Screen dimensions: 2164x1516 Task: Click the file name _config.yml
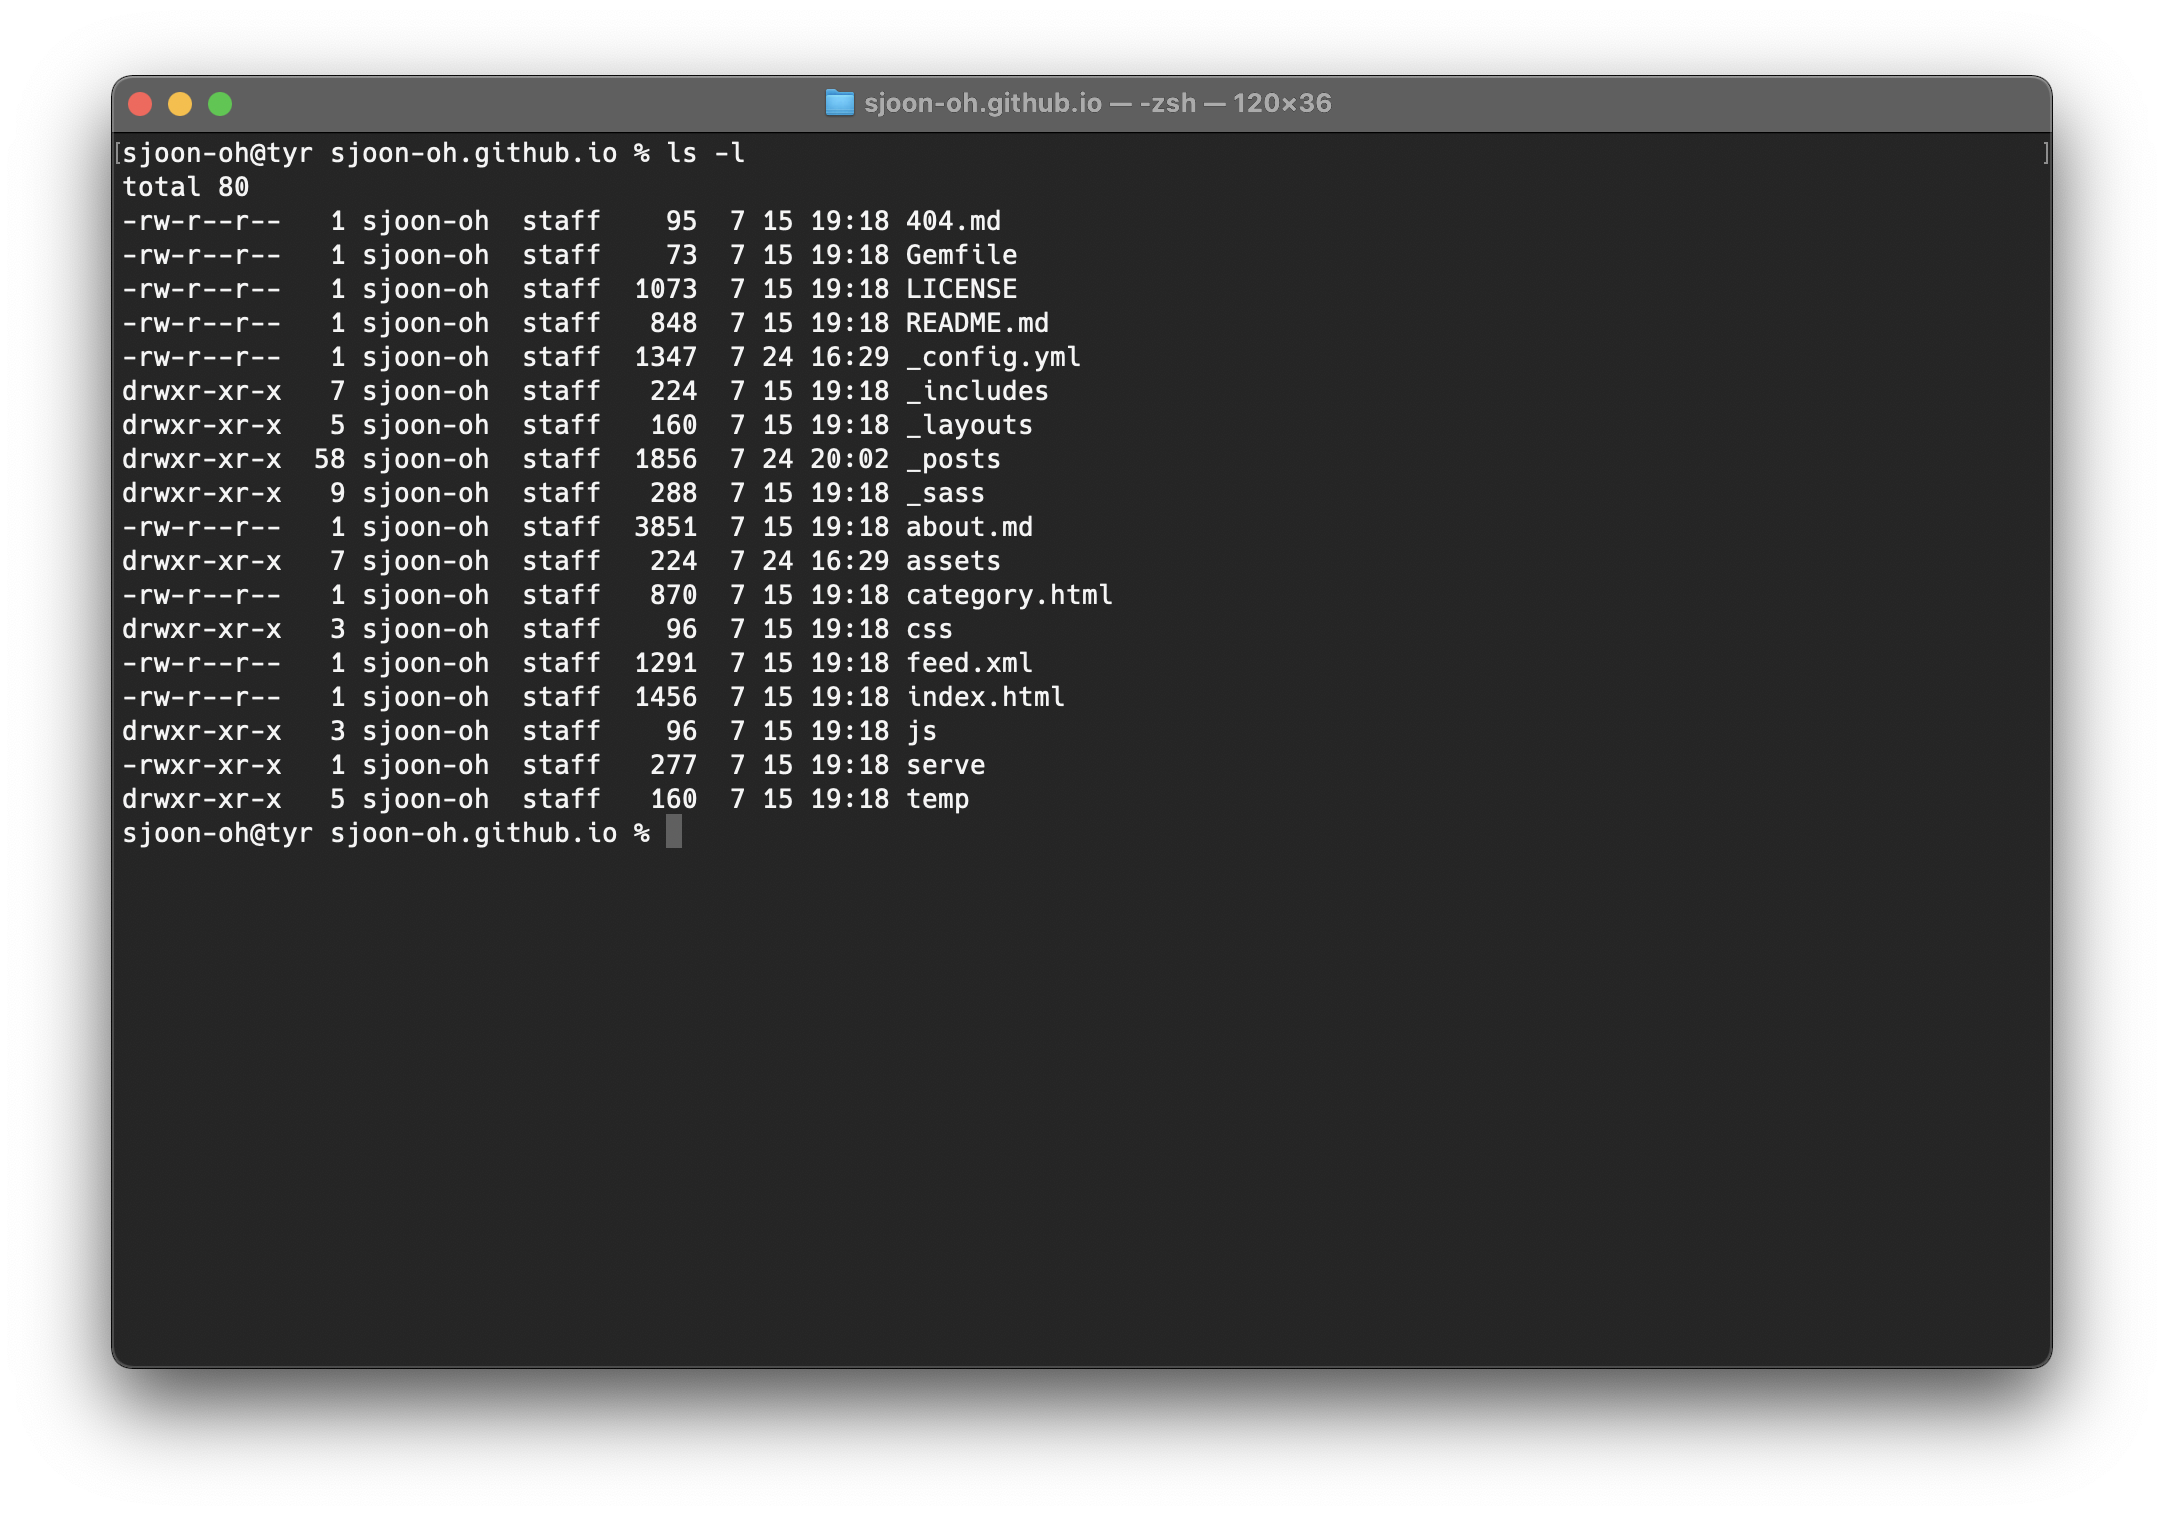[993, 357]
